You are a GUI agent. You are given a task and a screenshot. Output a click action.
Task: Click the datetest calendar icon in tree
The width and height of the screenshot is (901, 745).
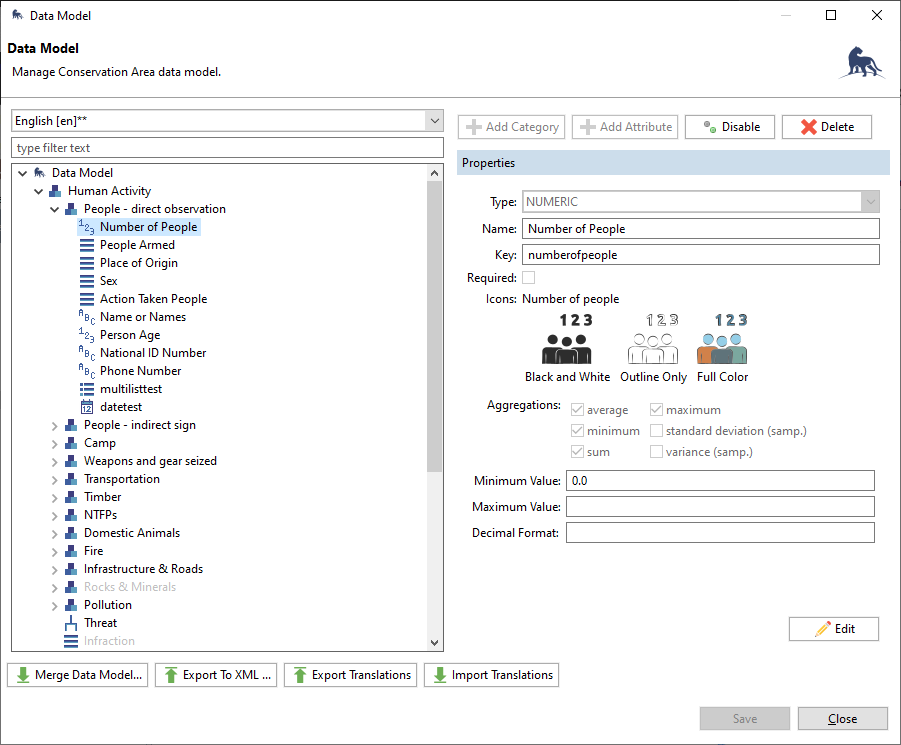click(87, 407)
